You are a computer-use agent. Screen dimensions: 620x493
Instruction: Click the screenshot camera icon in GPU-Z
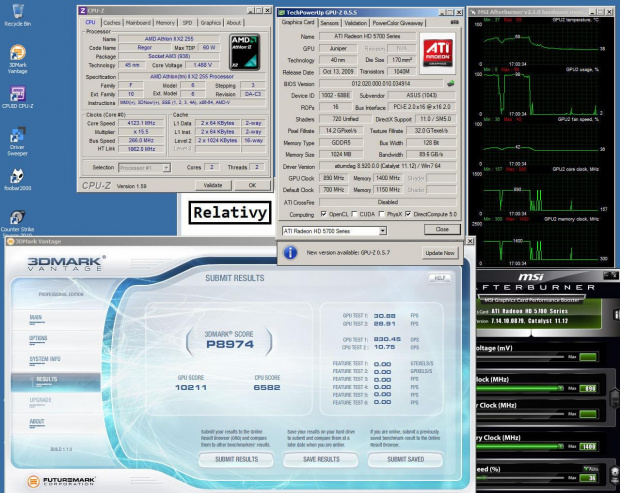click(455, 23)
